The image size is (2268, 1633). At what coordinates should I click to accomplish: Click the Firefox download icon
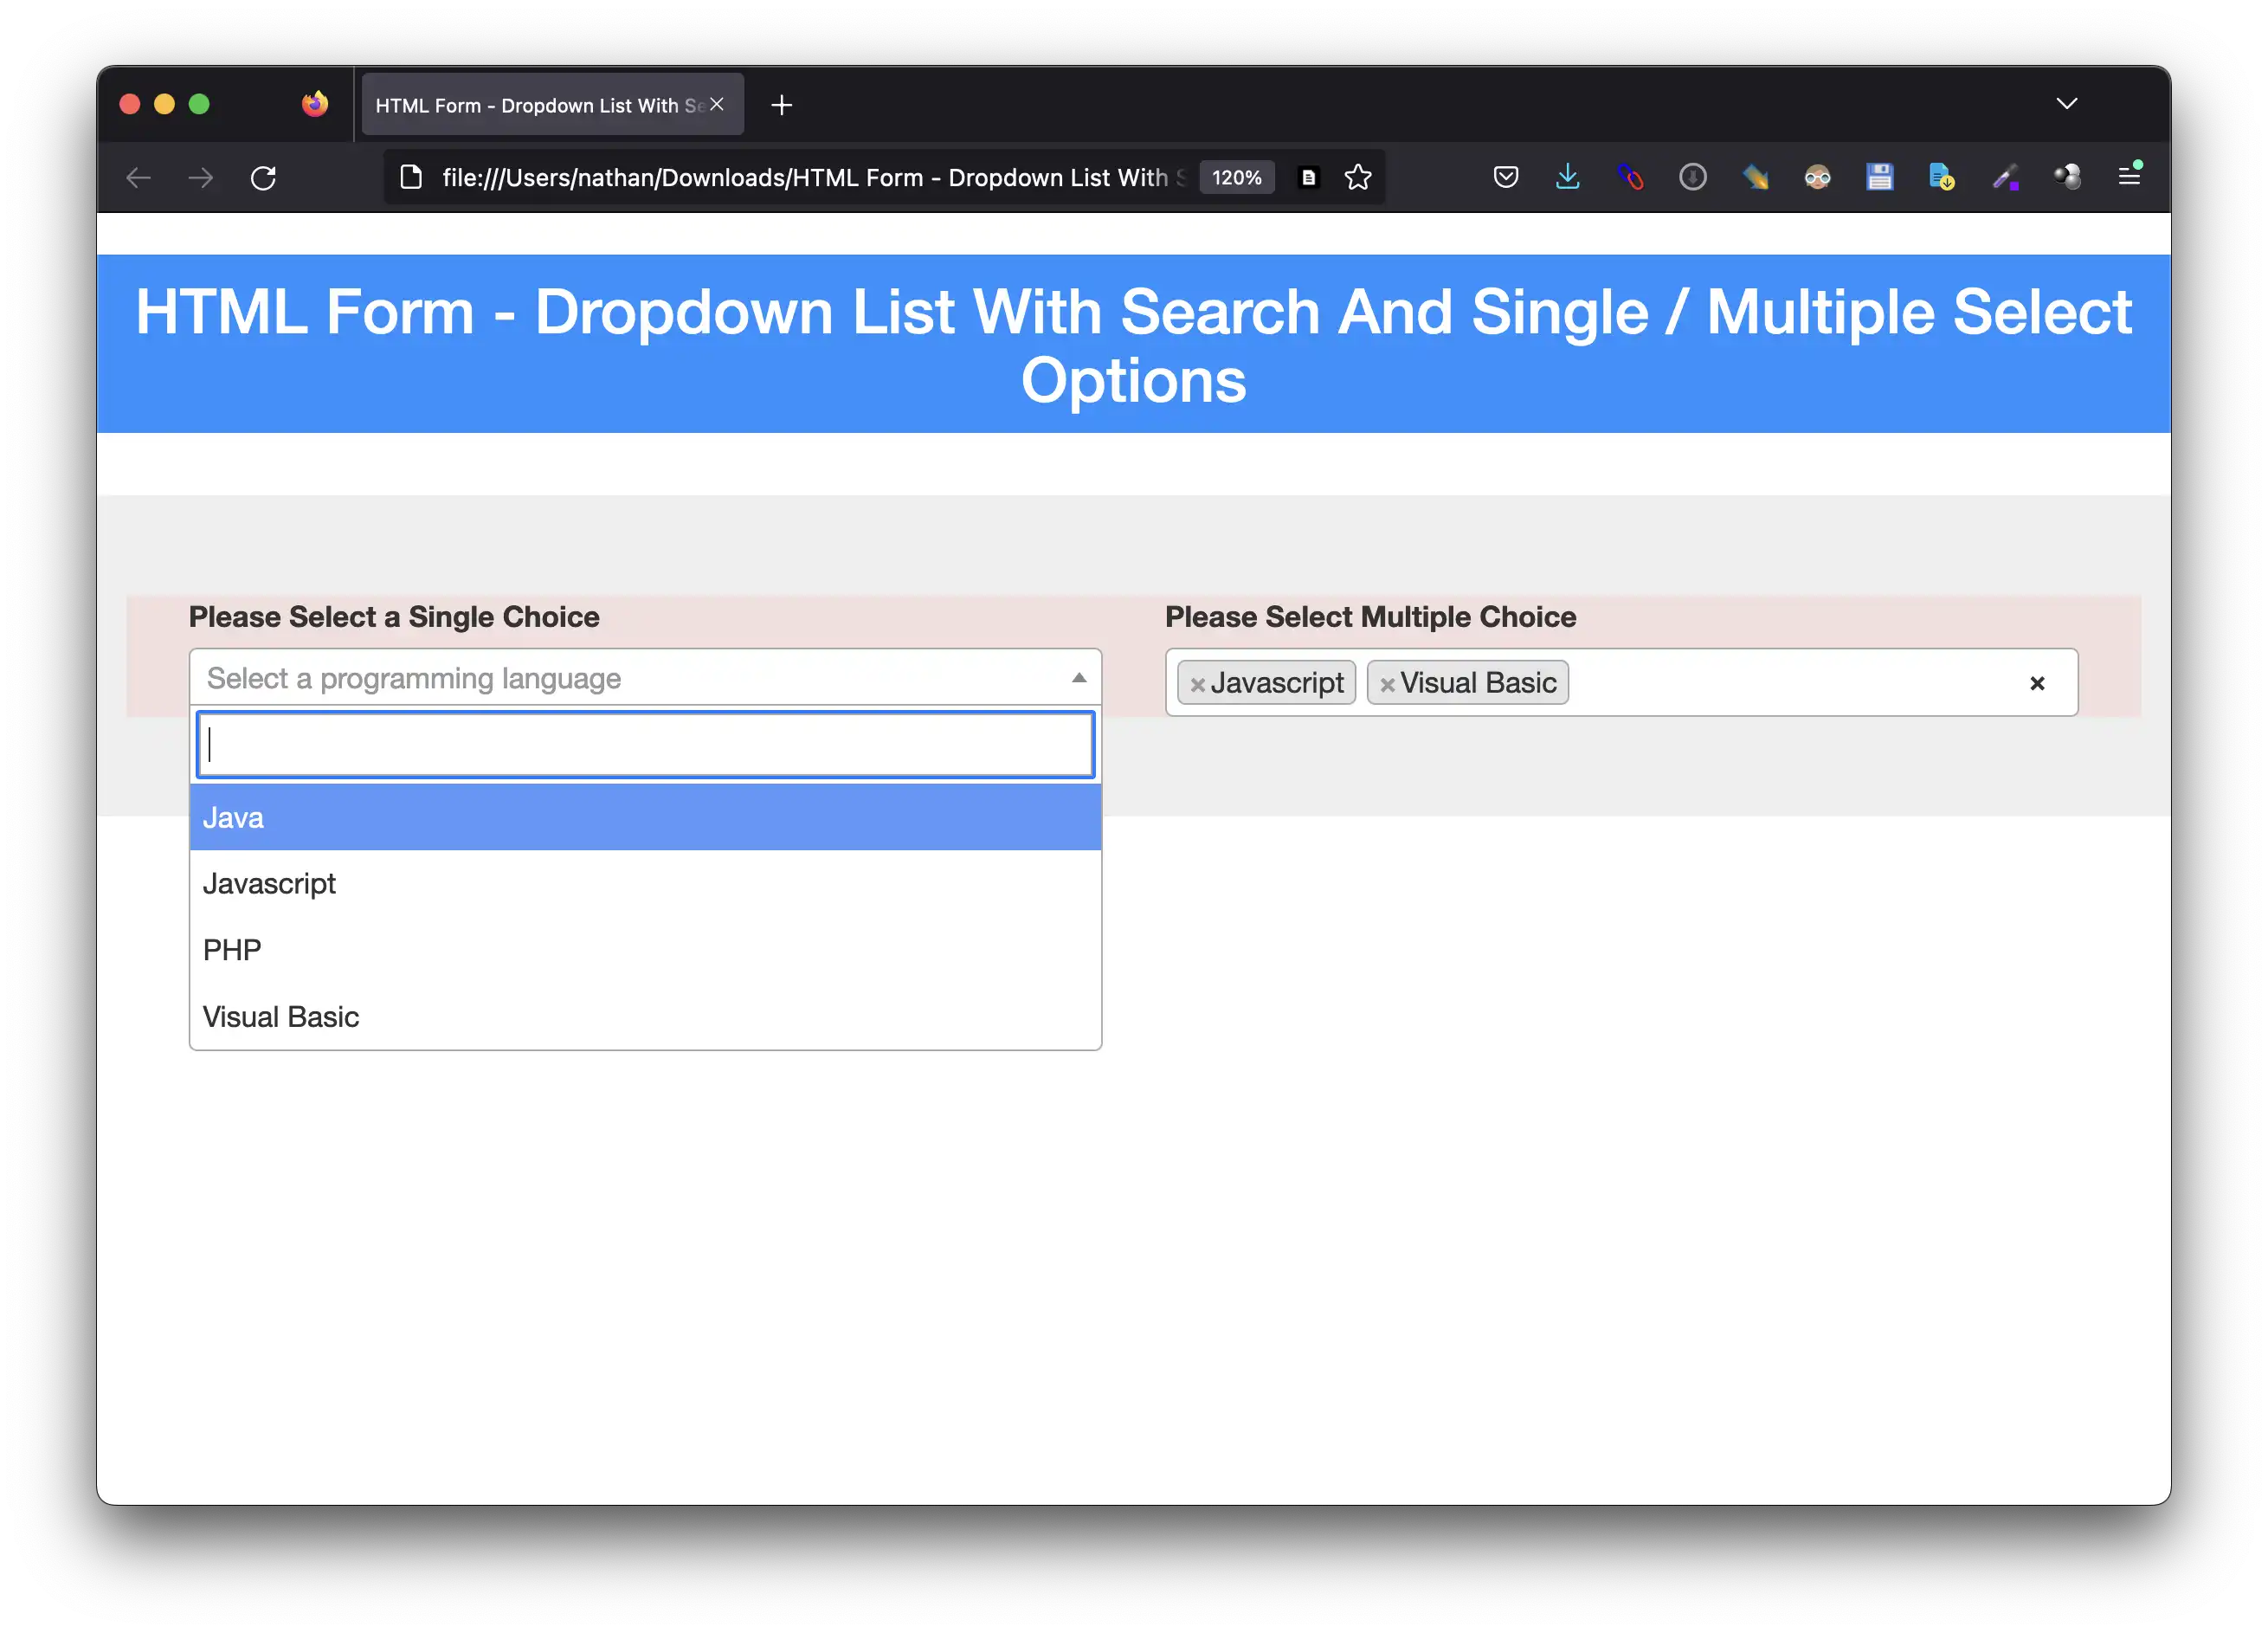click(1567, 176)
